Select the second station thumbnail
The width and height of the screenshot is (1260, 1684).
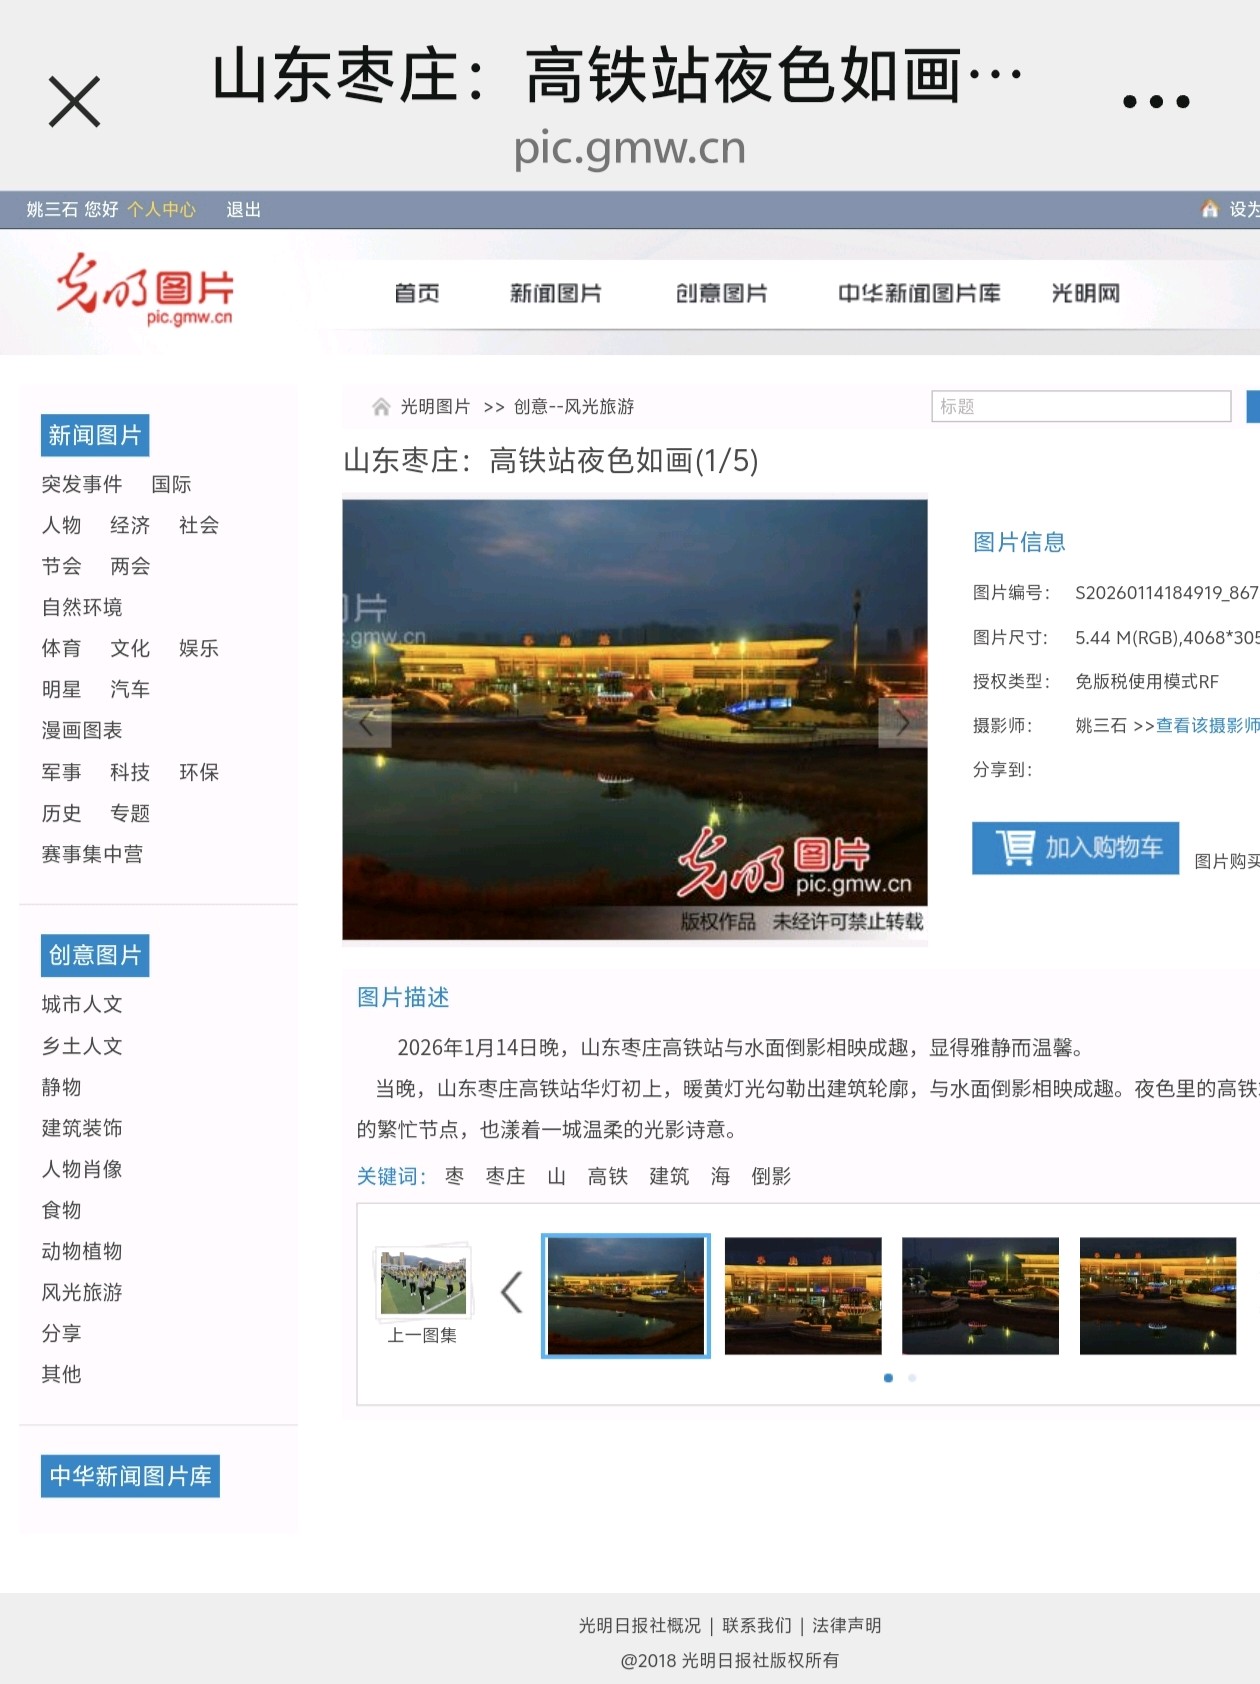click(803, 1296)
